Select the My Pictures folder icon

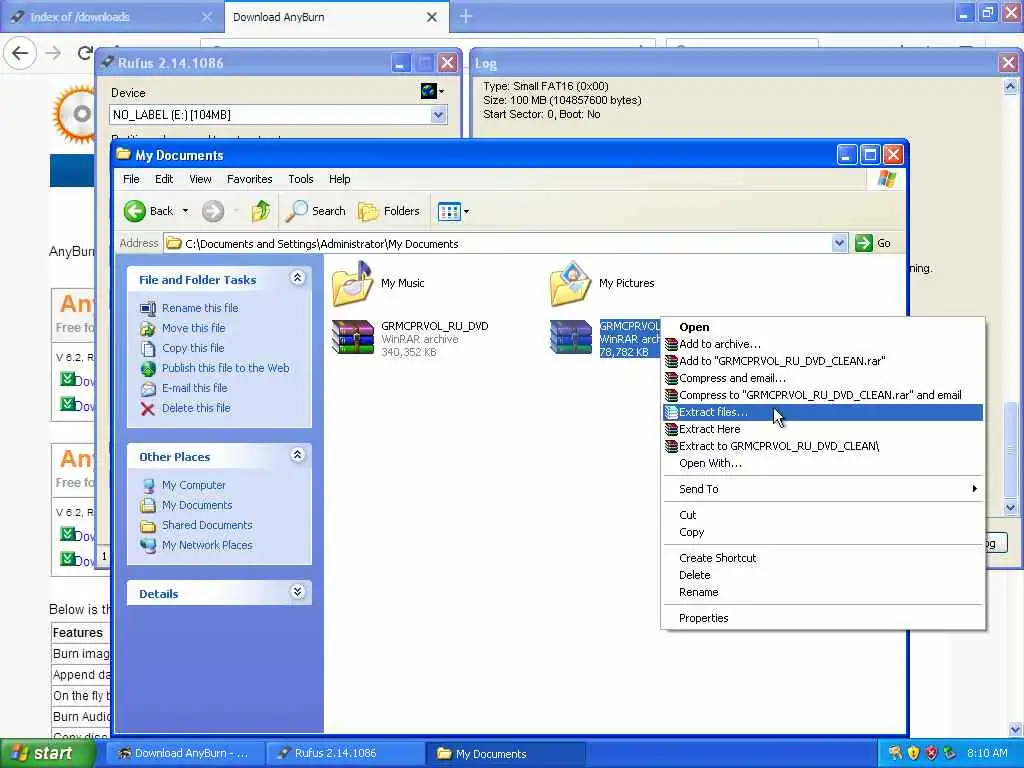click(x=571, y=283)
